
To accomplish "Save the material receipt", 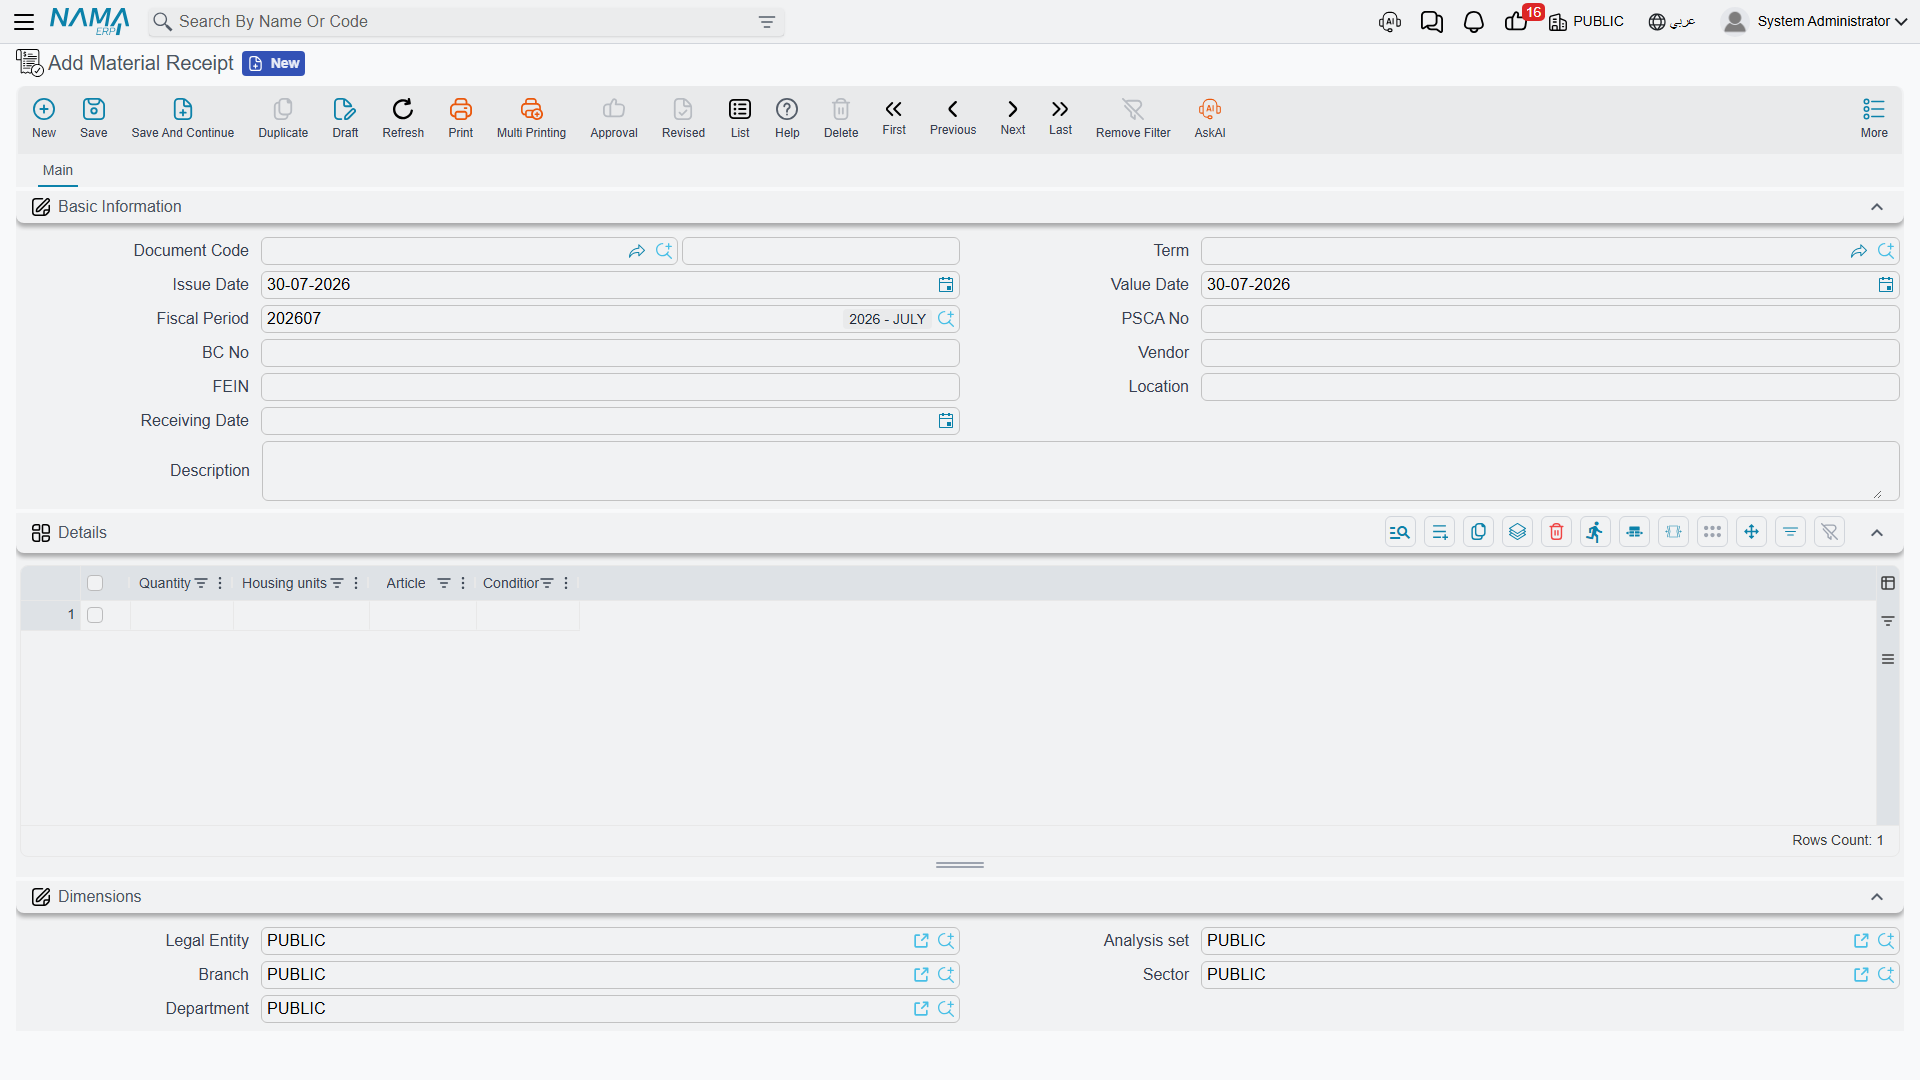I will [94, 118].
